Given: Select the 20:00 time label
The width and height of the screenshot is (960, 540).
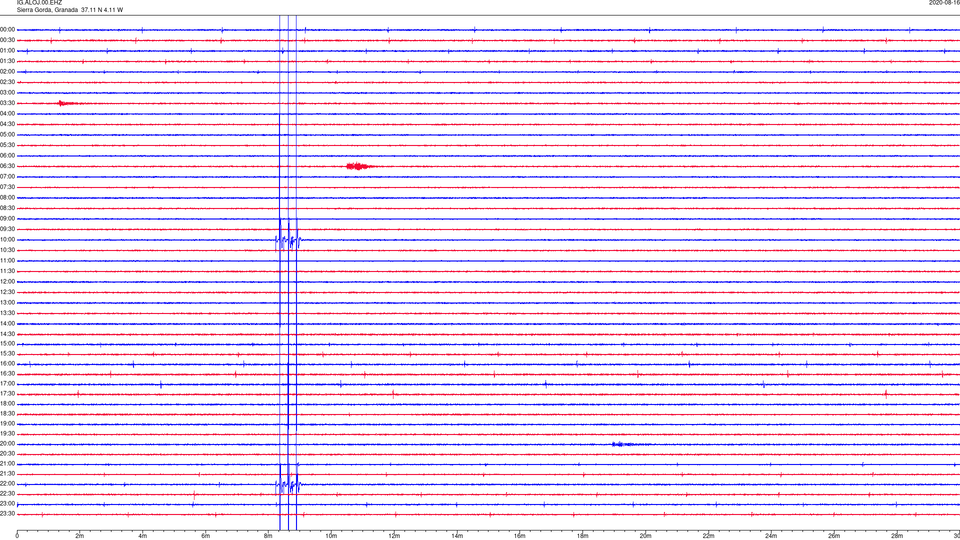Looking at the screenshot, I should tap(7, 444).
